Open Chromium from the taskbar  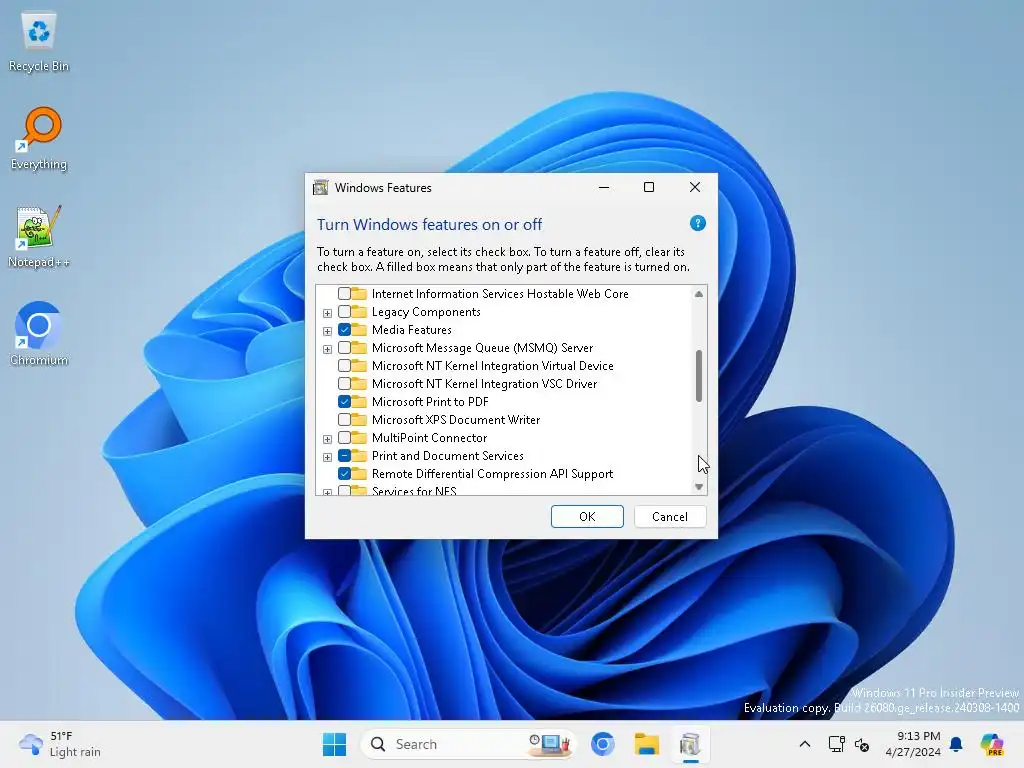(x=602, y=744)
